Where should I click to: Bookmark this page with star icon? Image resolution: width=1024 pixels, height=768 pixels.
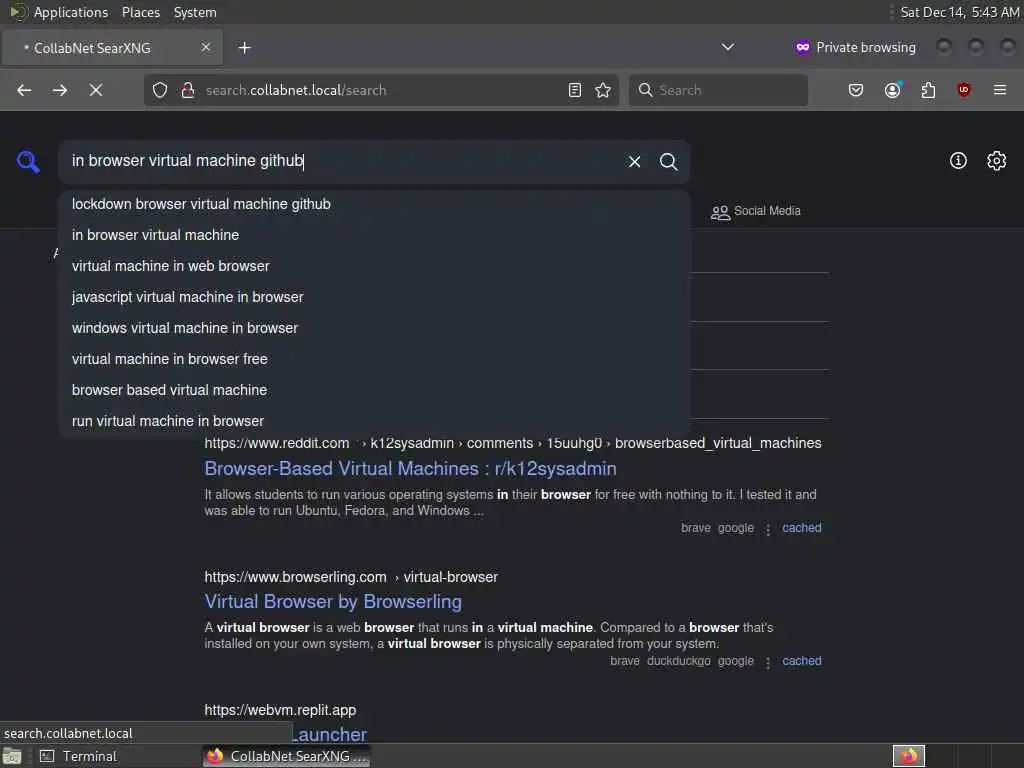pyautogui.click(x=603, y=90)
